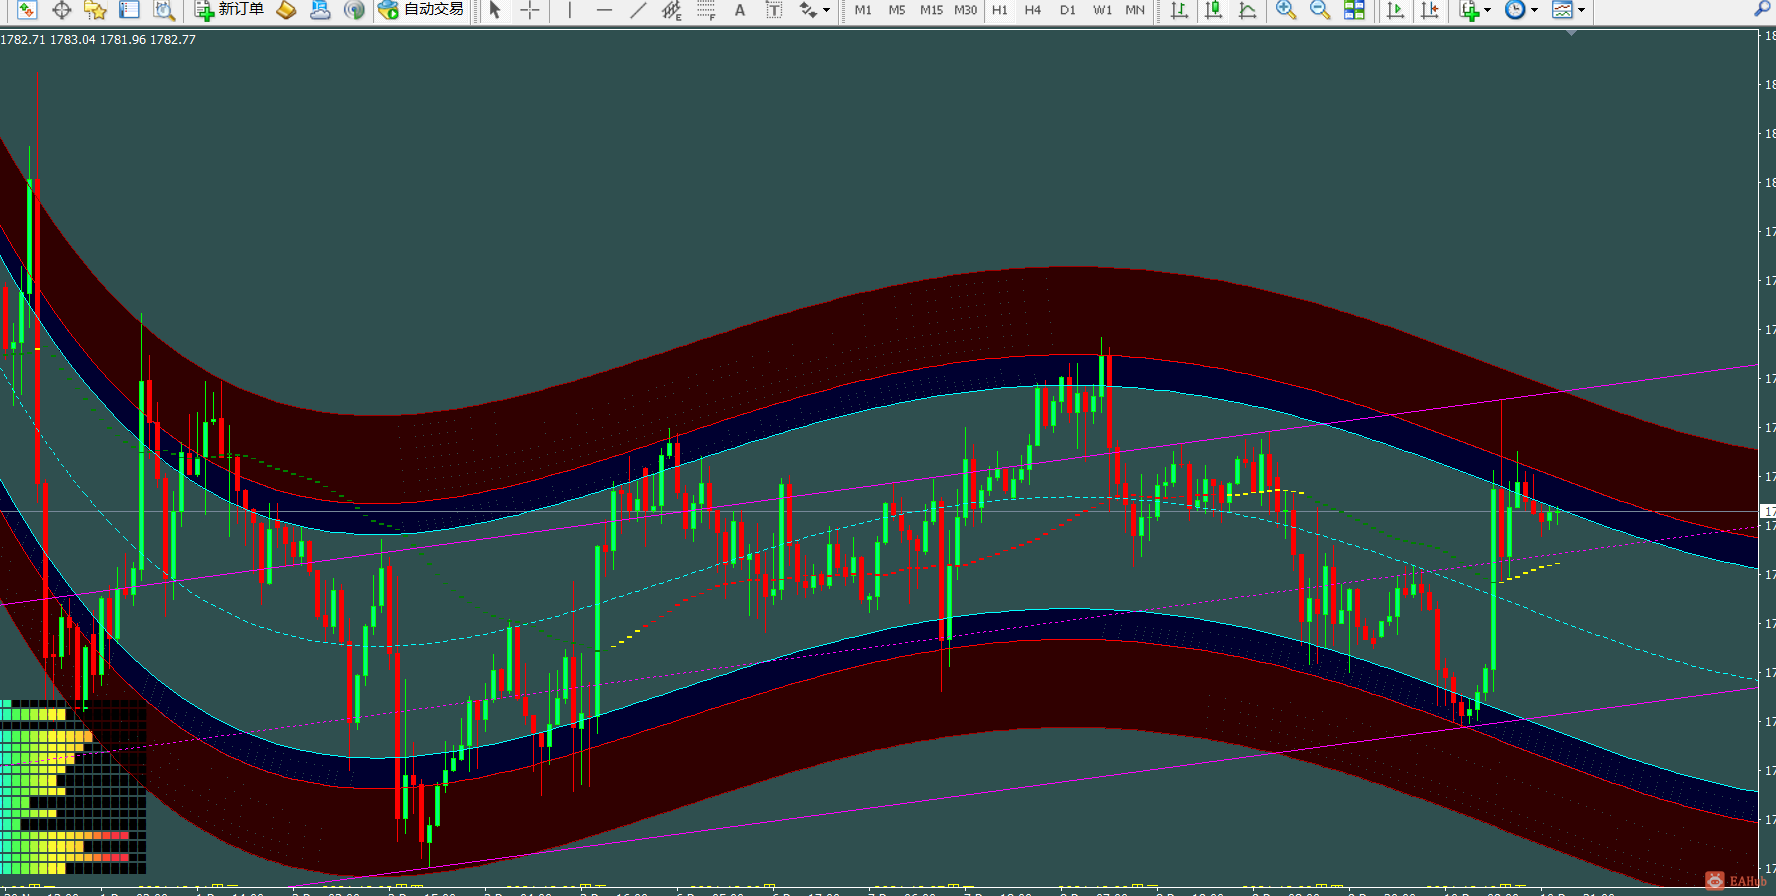
Task: Open the virtual hosting cloud icon
Action: 320,10
